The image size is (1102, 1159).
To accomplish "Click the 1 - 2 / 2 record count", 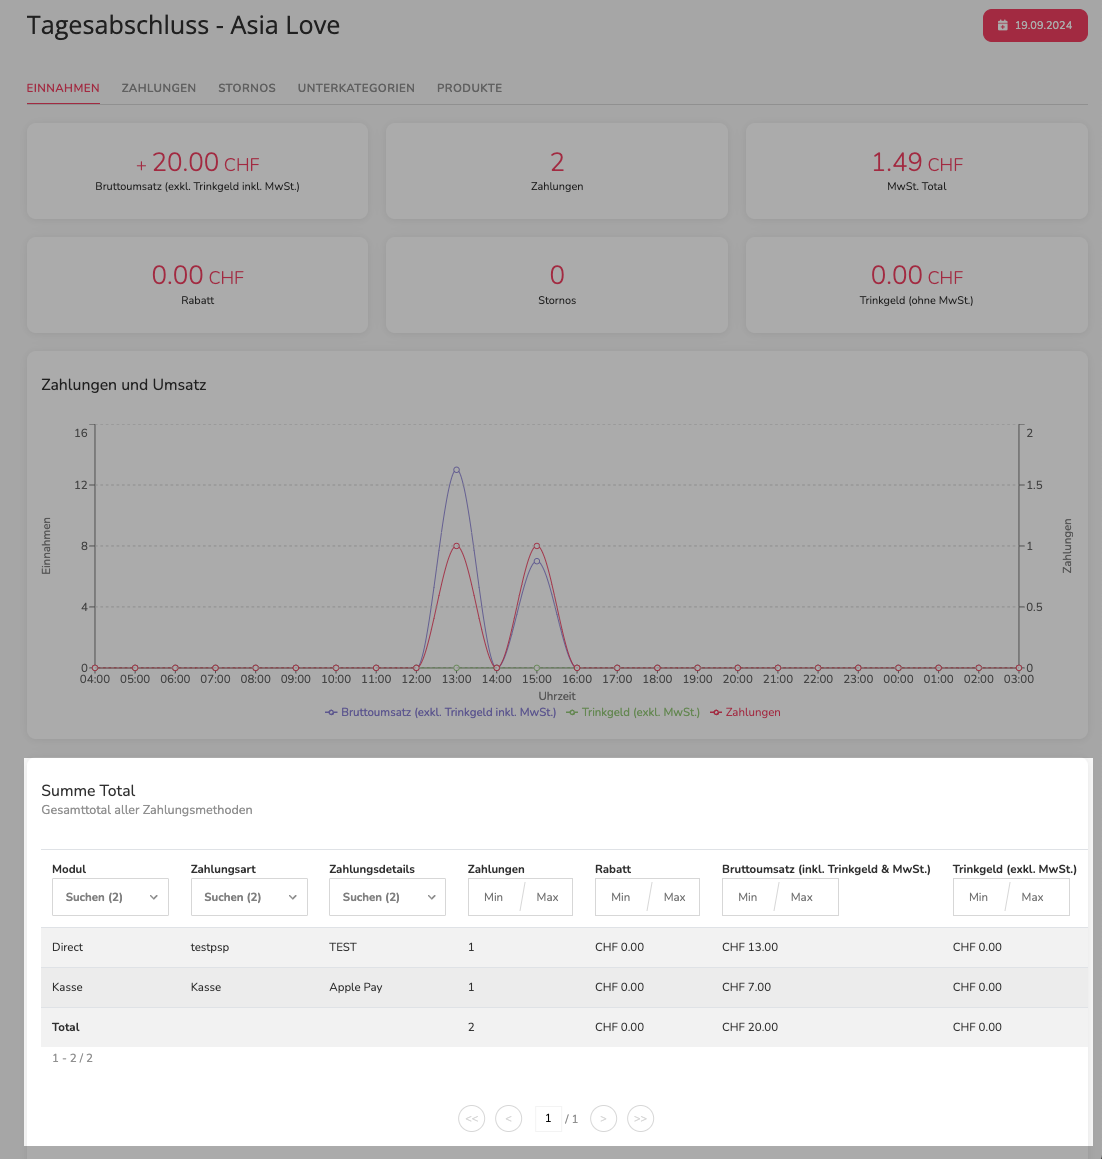I will tap(72, 1058).
